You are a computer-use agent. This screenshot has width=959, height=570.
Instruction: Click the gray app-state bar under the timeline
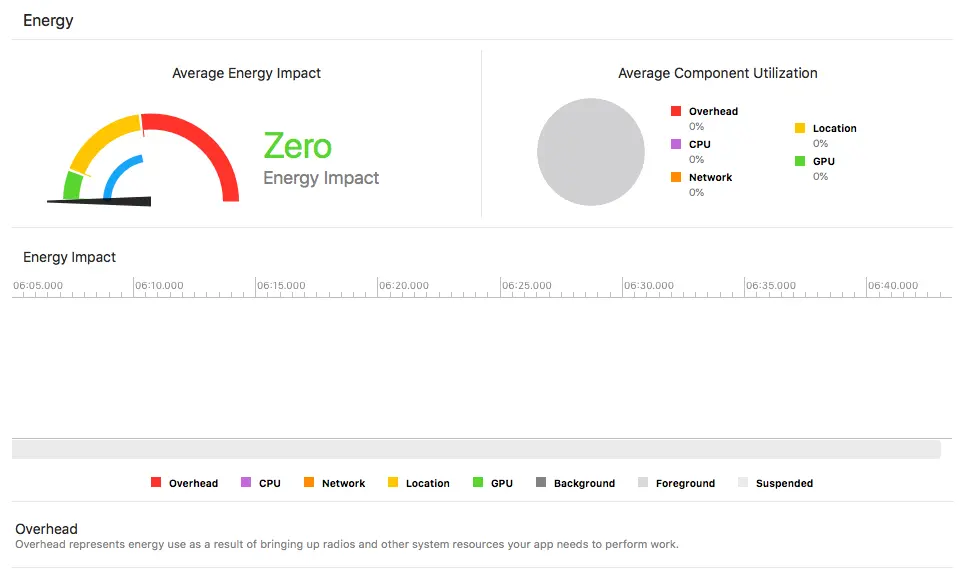(x=476, y=450)
